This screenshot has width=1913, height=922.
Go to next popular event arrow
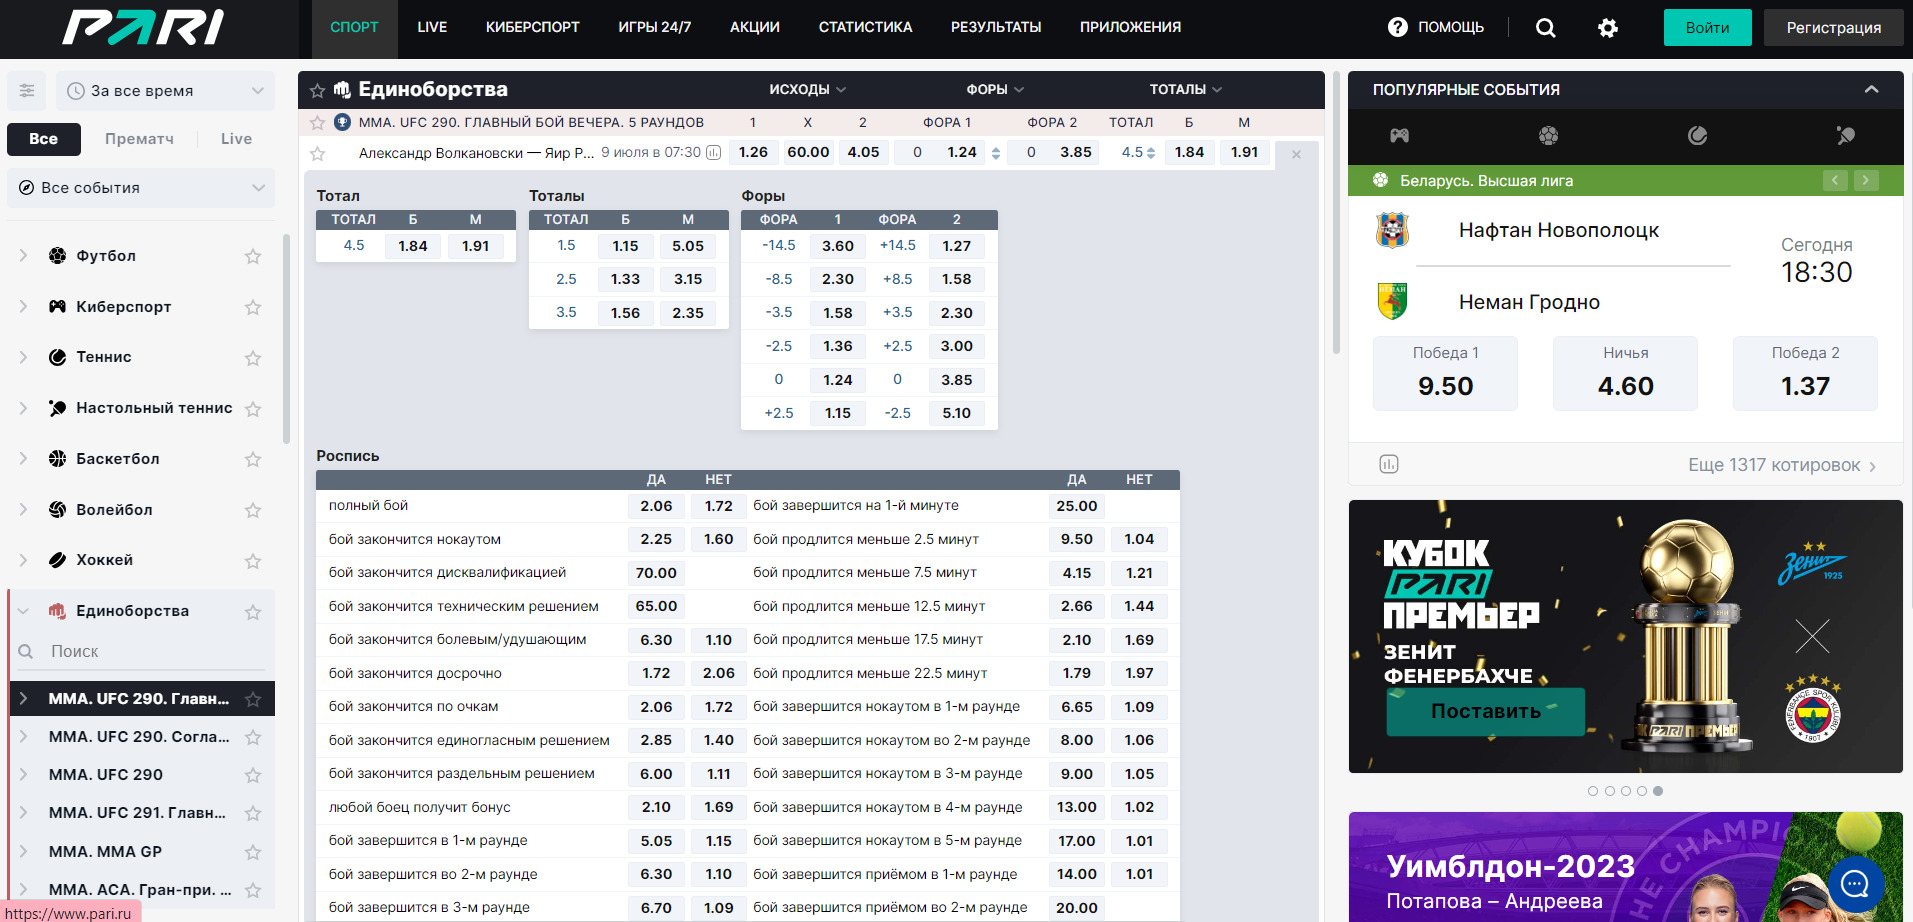tap(1866, 180)
